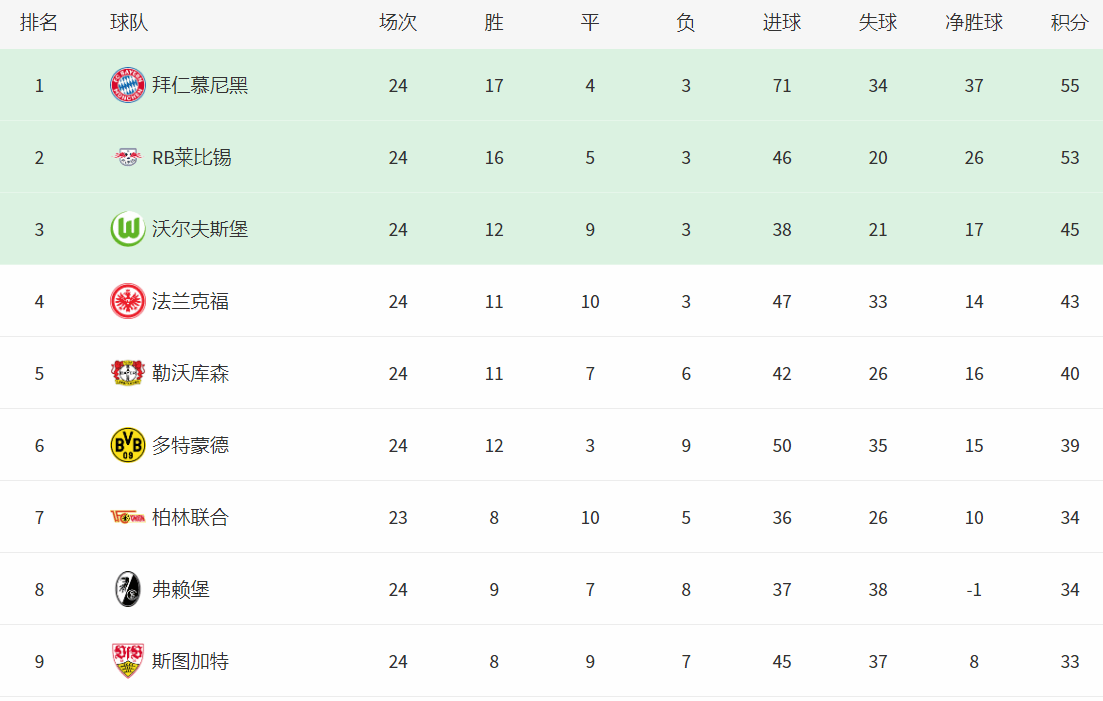Click the Borussia Dortmund BVB logo
The height and width of the screenshot is (701, 1103).
[128, 445]
